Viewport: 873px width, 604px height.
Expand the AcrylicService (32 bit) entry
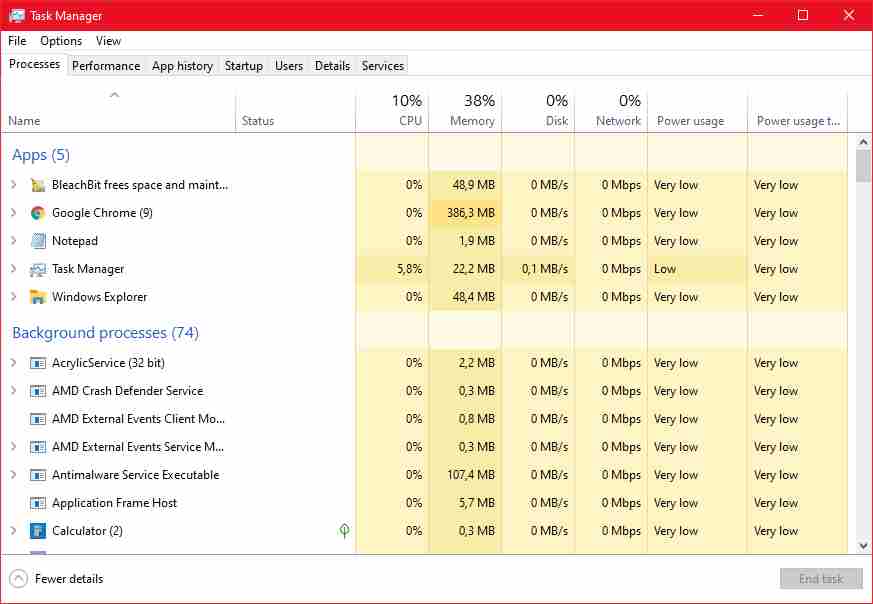pyautogui.click(x=14, y=363)
